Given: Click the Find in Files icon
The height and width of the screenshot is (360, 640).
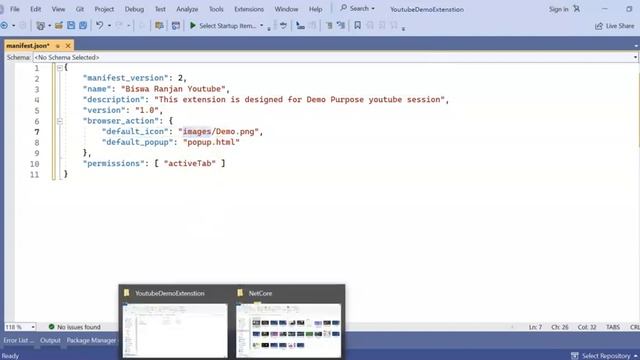Looking at the screenshot, I should click(159, 26).
